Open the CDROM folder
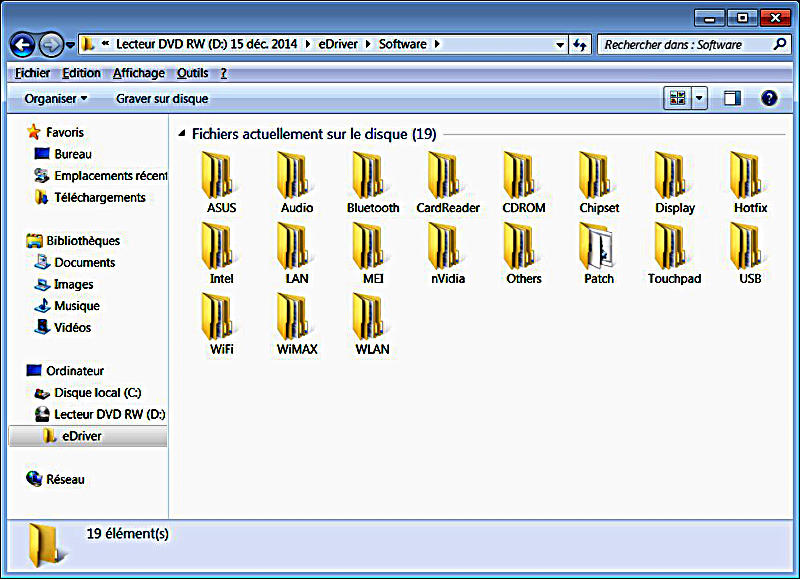Viewport: 800px width, 580px height. click(x=523, y=182)
